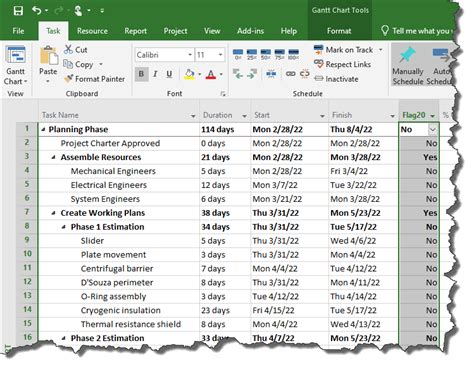Viewport: 474px width, 367px height.
Task: Select the Auto Schedule button
Action: click(x=440, y=66)
